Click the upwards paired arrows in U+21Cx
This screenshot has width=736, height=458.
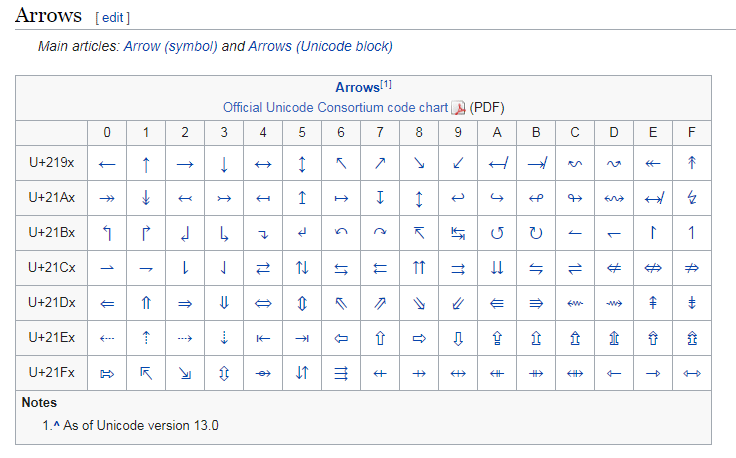[x=419, y=268]
